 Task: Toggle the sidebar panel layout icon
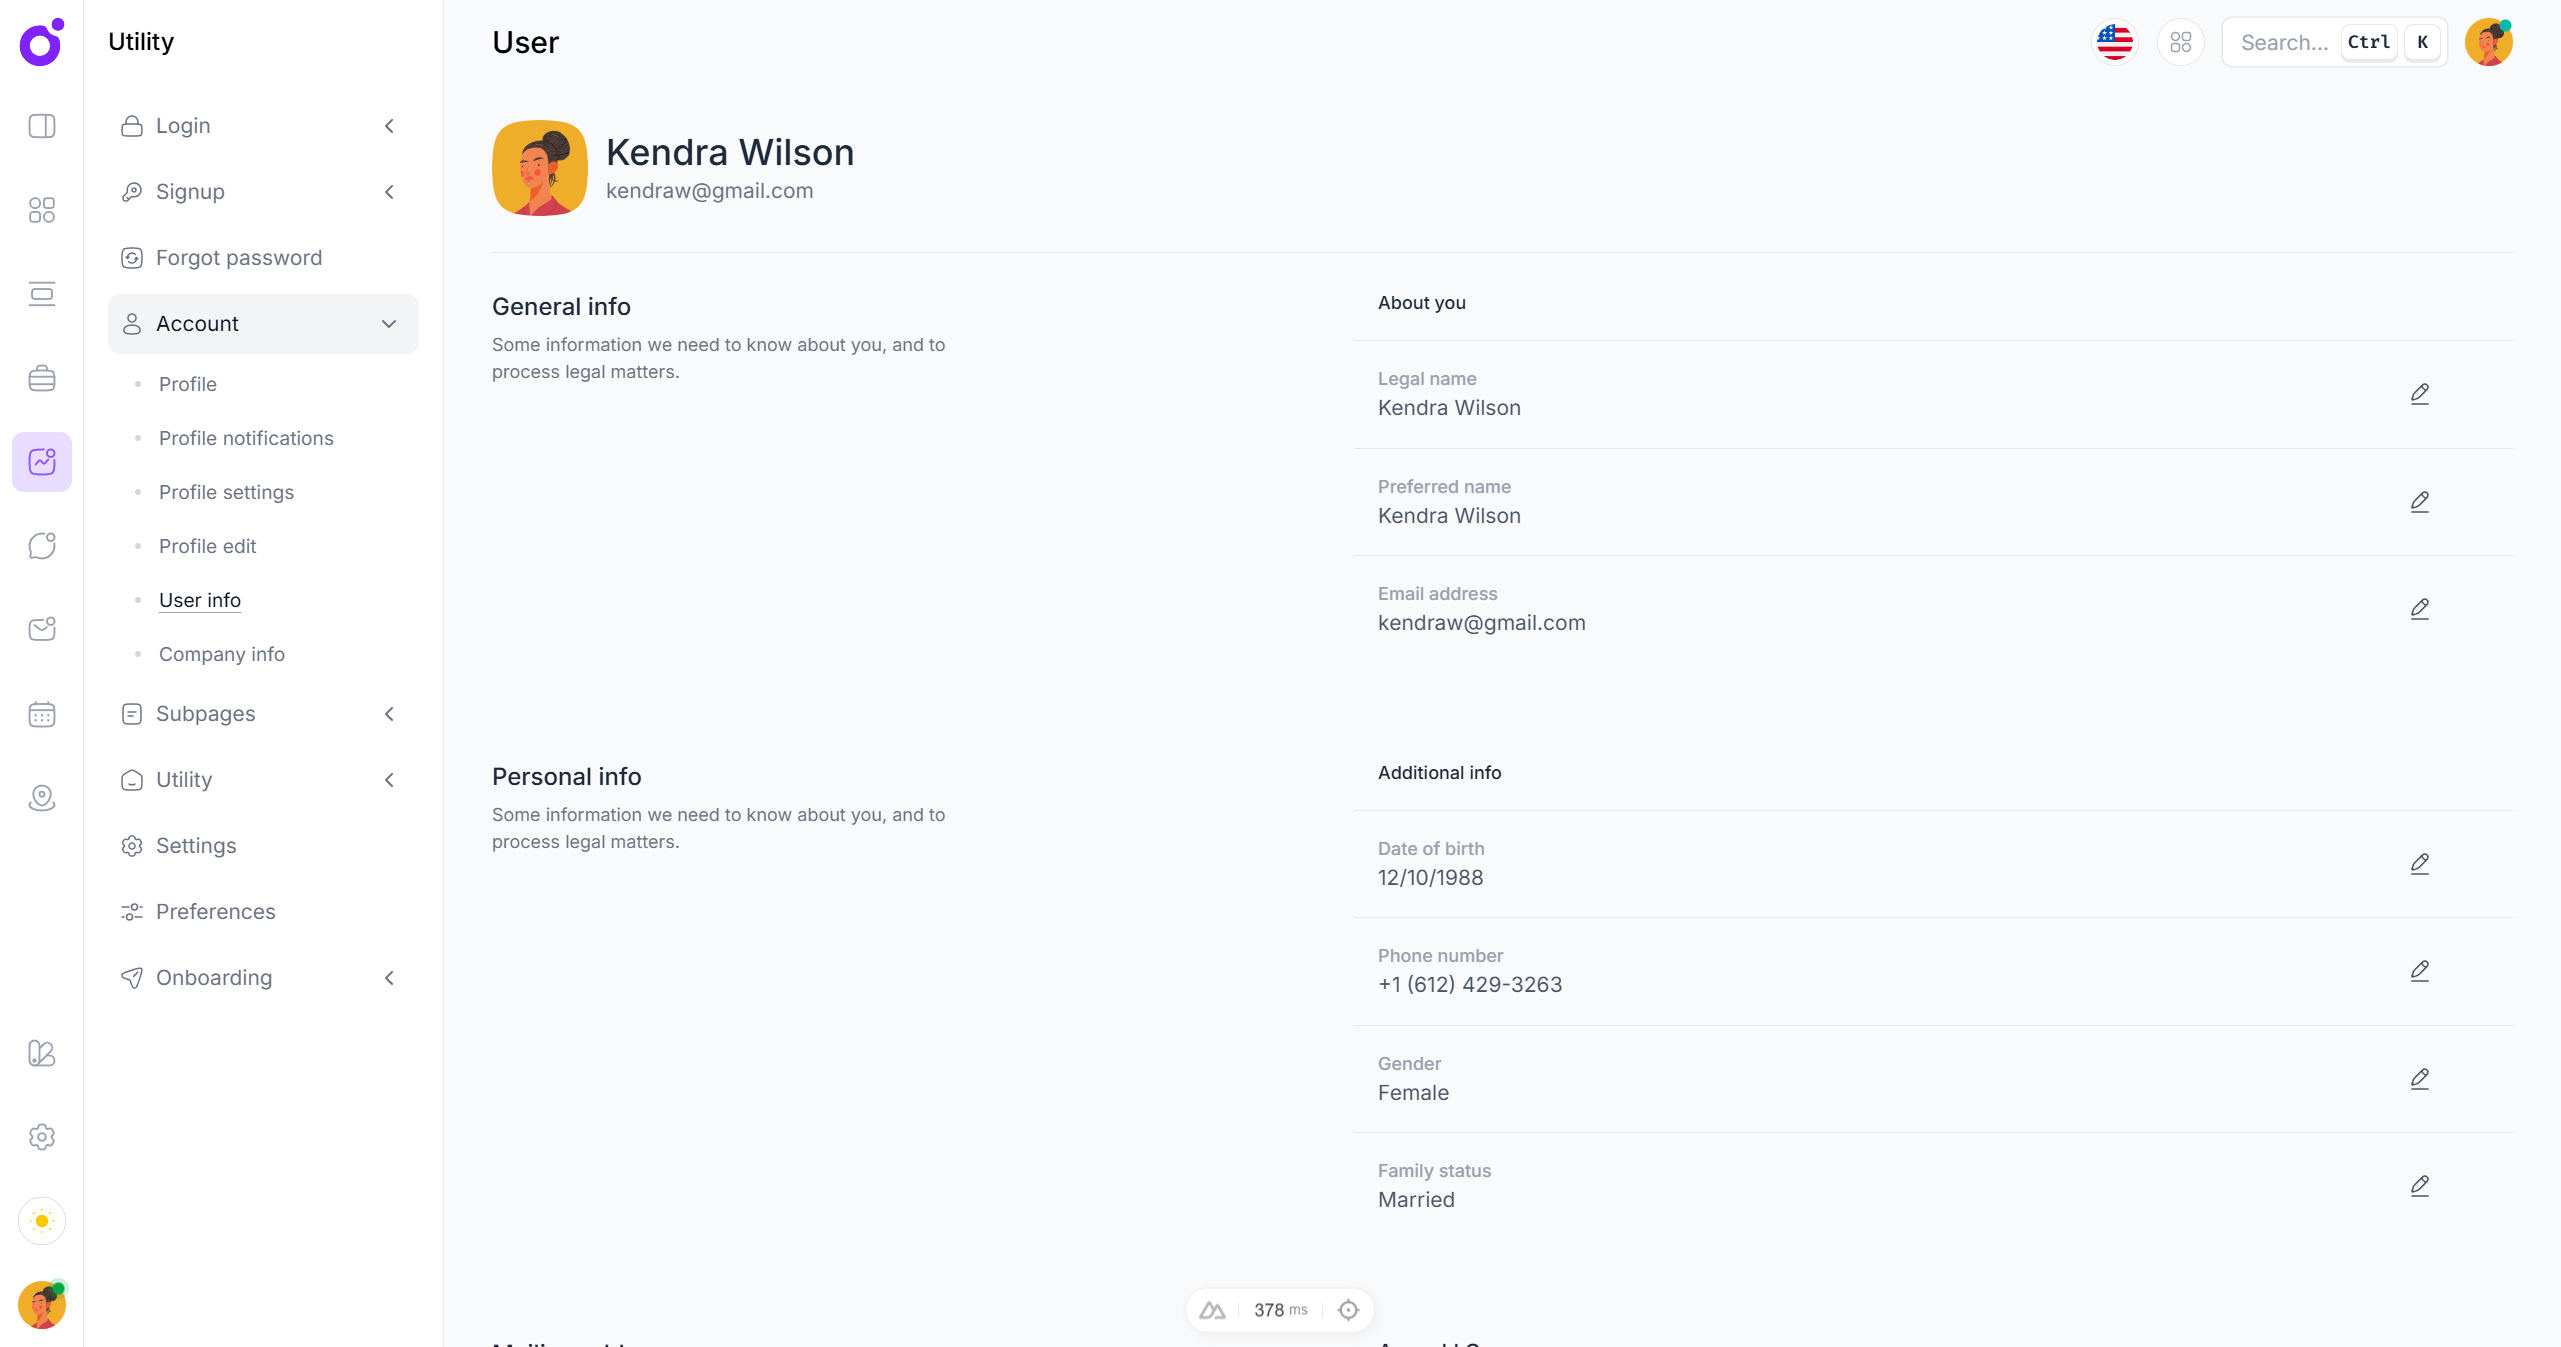point(42,126)
